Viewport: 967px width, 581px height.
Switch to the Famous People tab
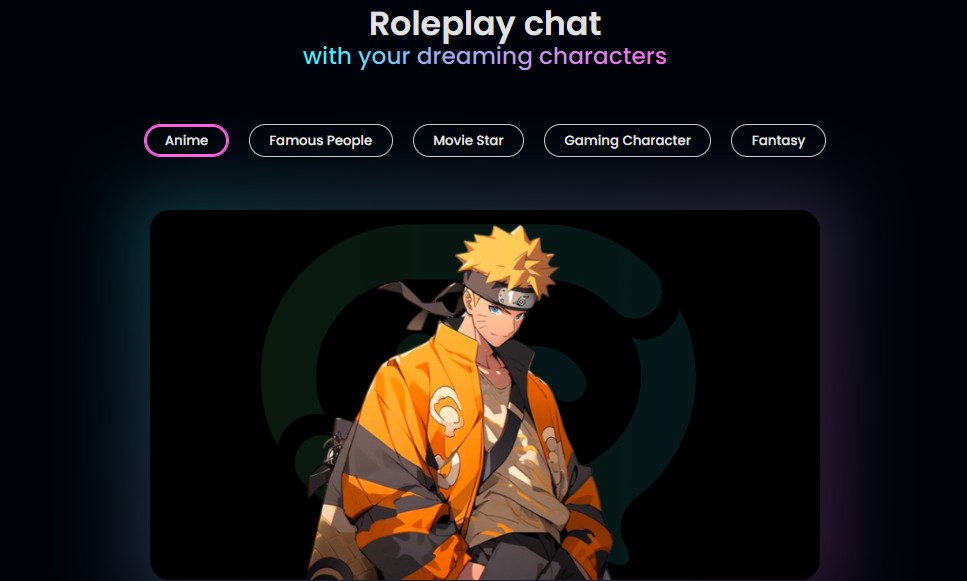pyautogui.click(x=321, y=141)
